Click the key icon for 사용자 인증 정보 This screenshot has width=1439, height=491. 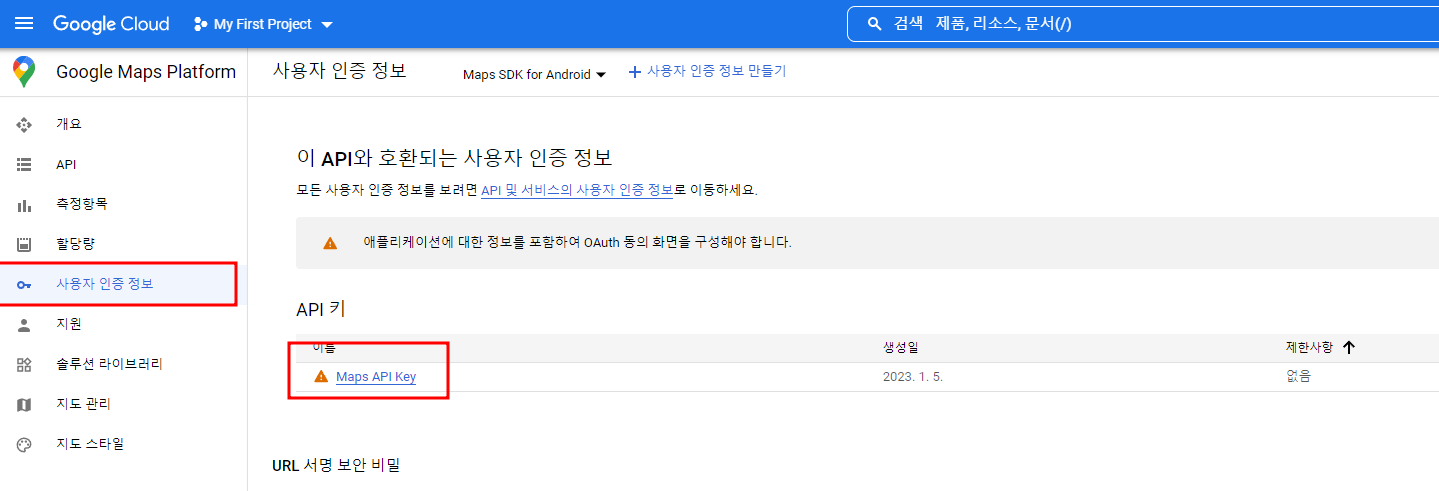(x=25, y=284)
